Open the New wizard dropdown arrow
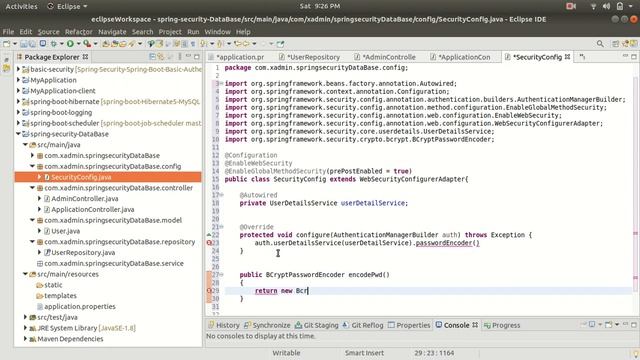This screenshot has width=640, height=360. pos(15,44)
